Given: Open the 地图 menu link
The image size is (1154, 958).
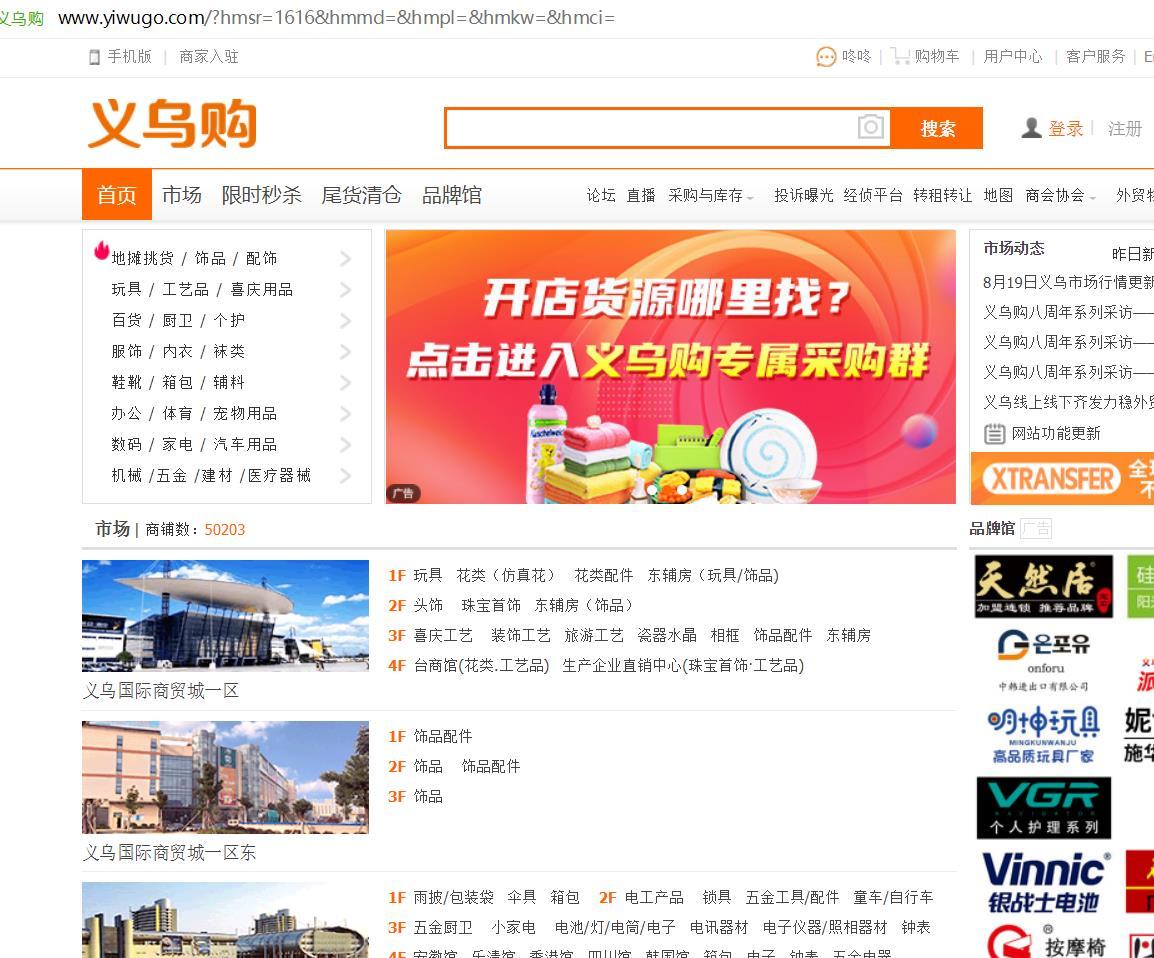Looking at the screenshot, I should [x=998, y=195].
